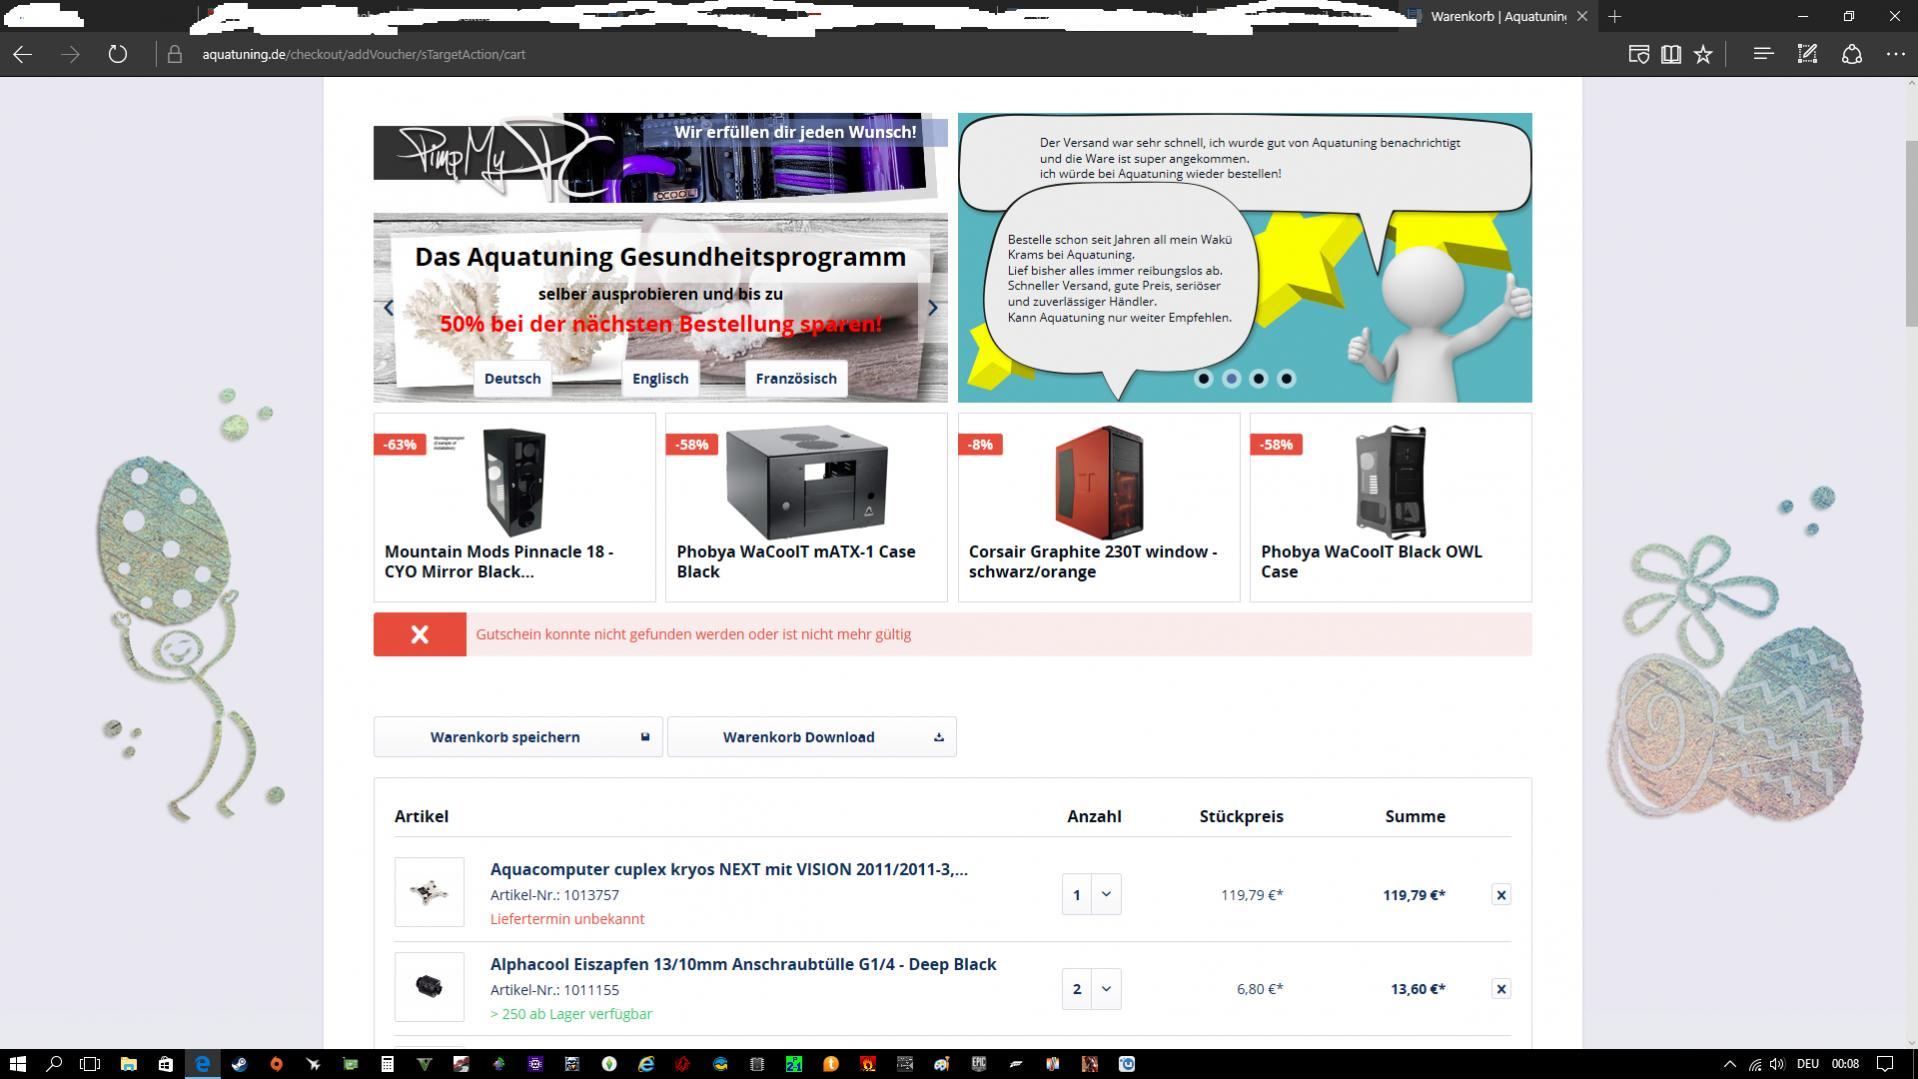Open Action Center notifications
This screenshot has width=1918, height=1079.
click(x=1885, y=1064)
